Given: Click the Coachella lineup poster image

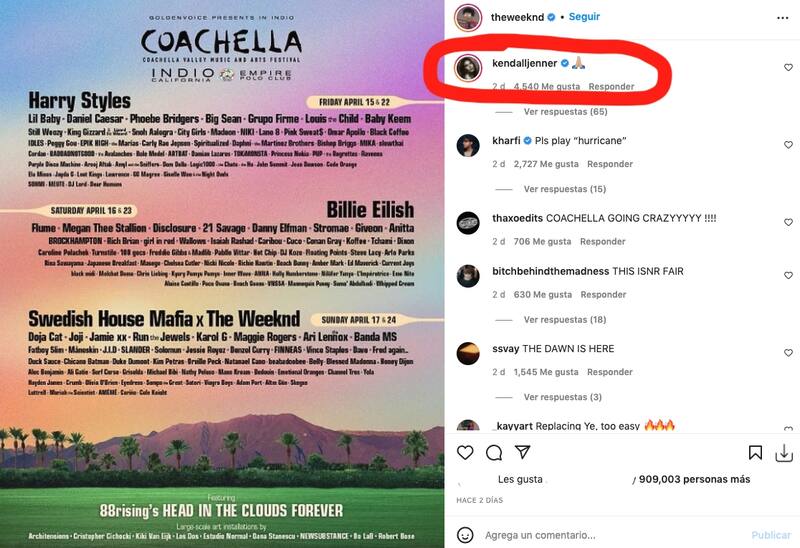Looking at the screenshot, I should [x=222, y=274].
